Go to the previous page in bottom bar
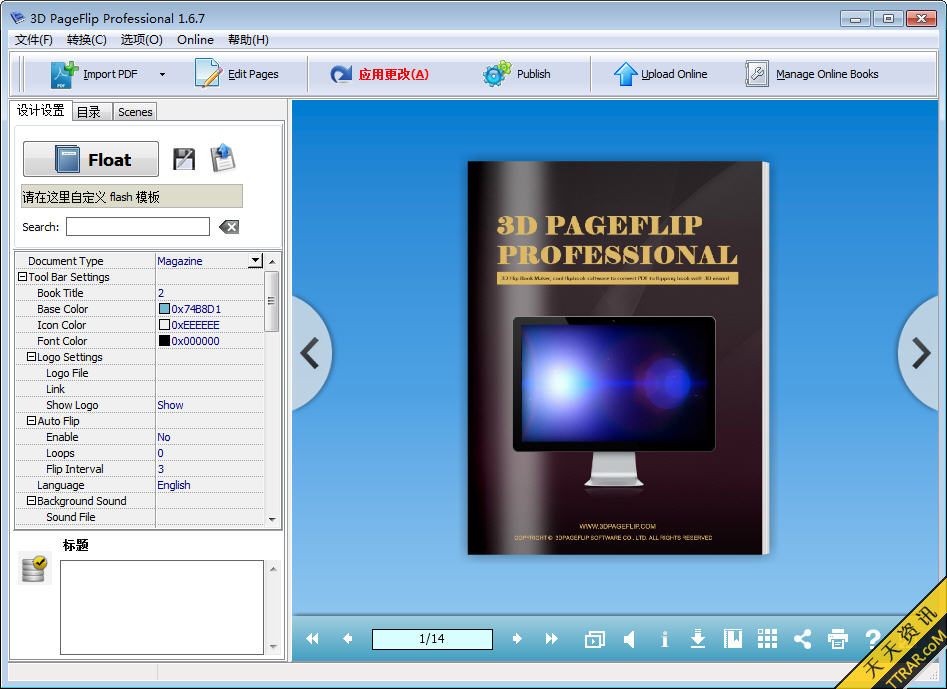Viewport: 947px width, 689px height. [347, 639]
